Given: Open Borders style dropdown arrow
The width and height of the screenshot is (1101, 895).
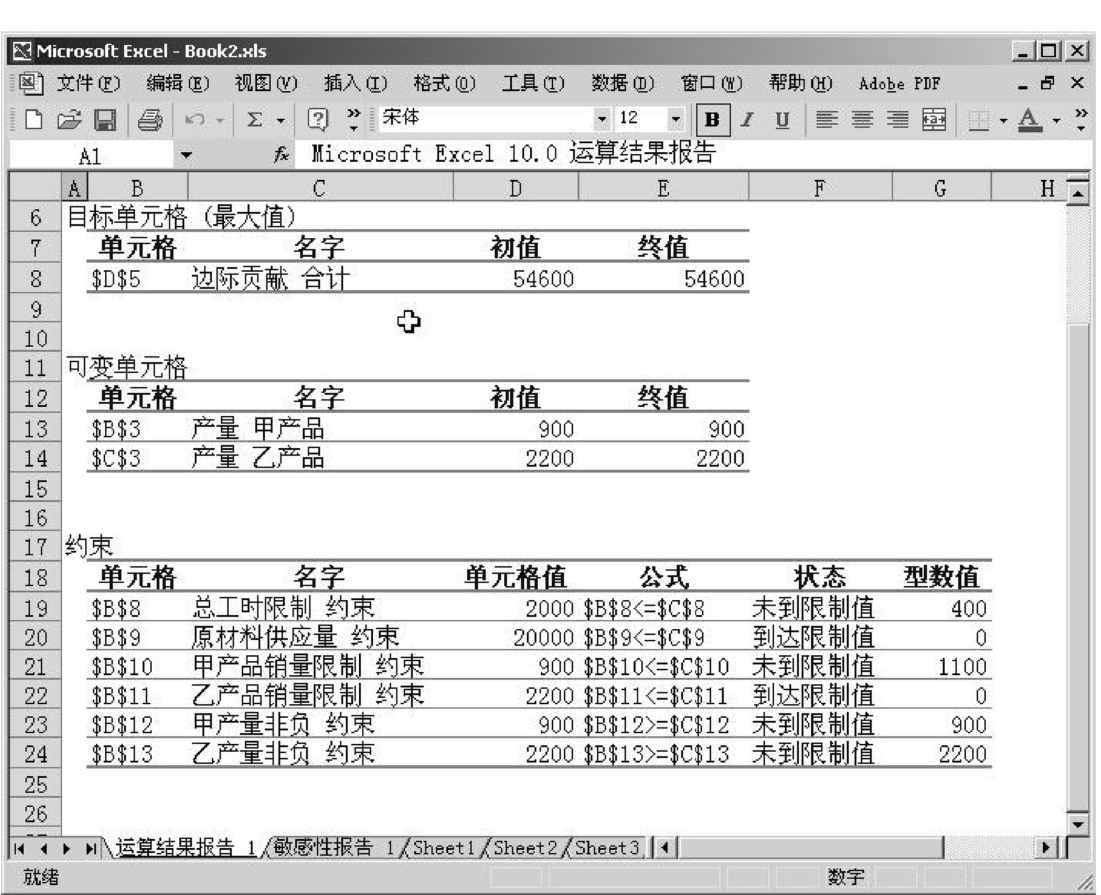Looking at the screenshot, I should click(1003, 121).
